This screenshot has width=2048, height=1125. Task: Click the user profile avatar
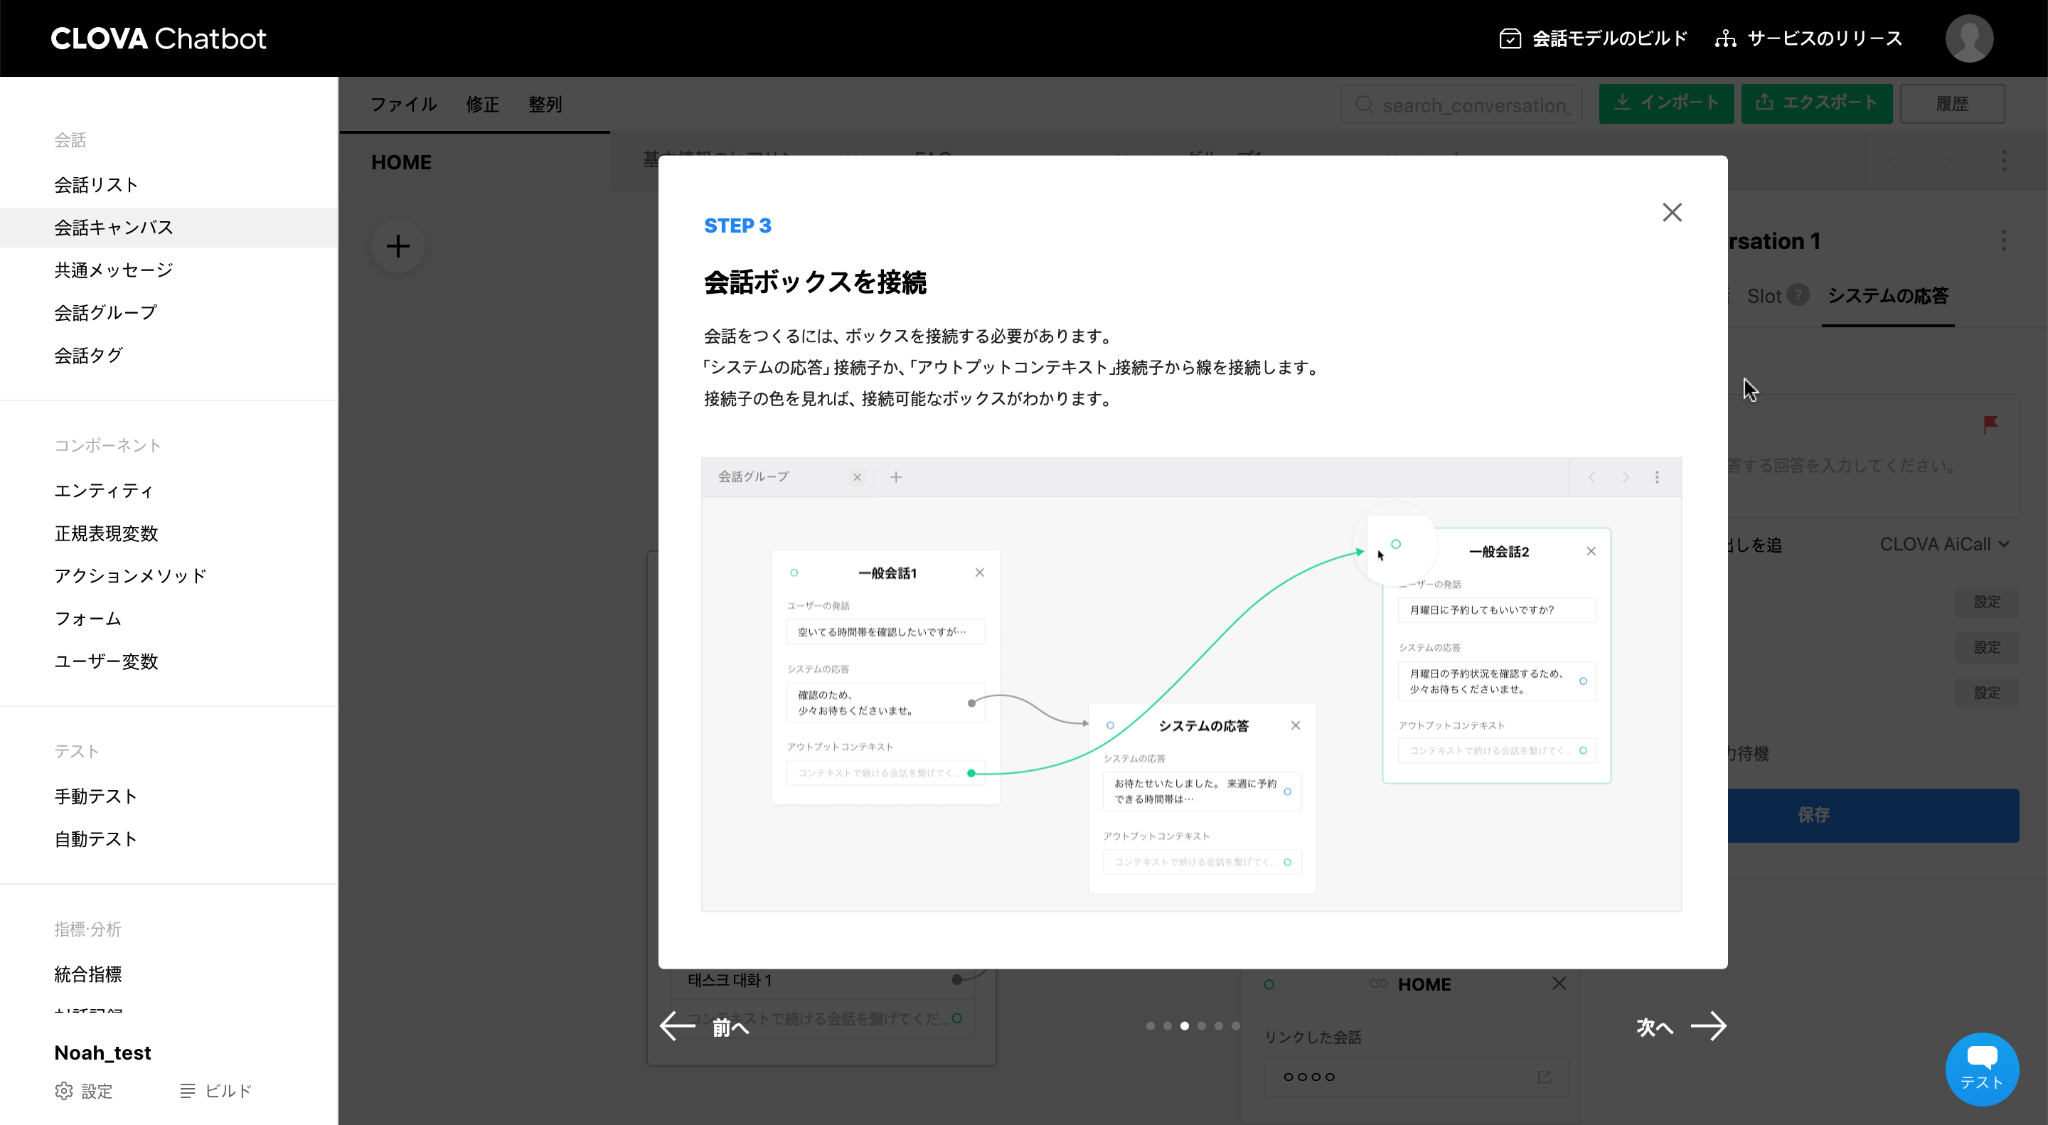1969,39
